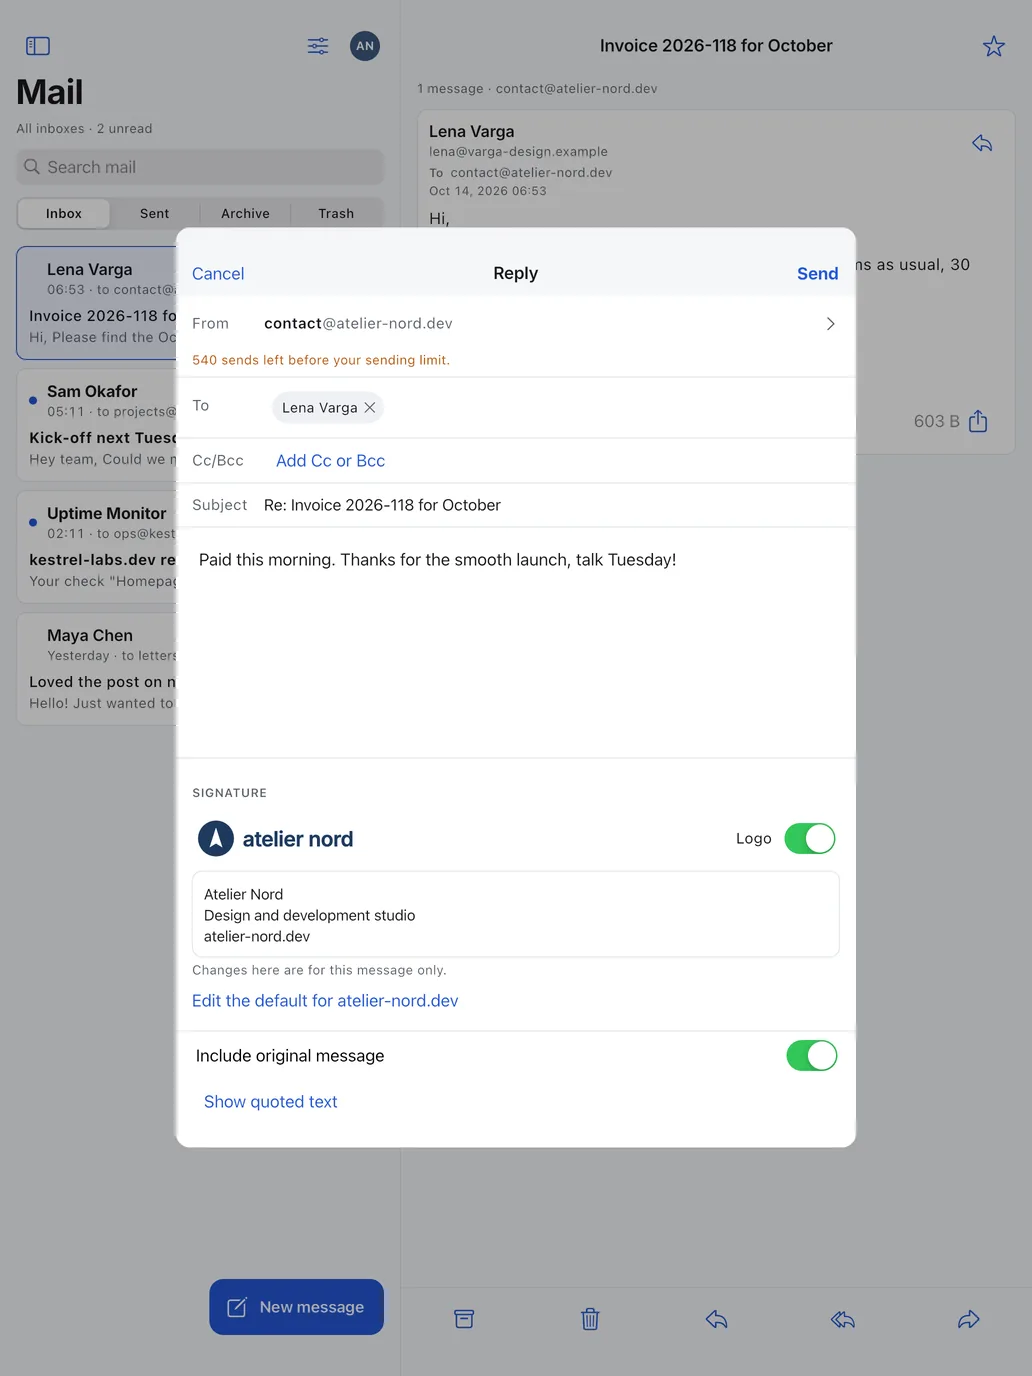Click the Search mail field
This screenshot has width=1032, height=1376.
click(x=200, y=167)
